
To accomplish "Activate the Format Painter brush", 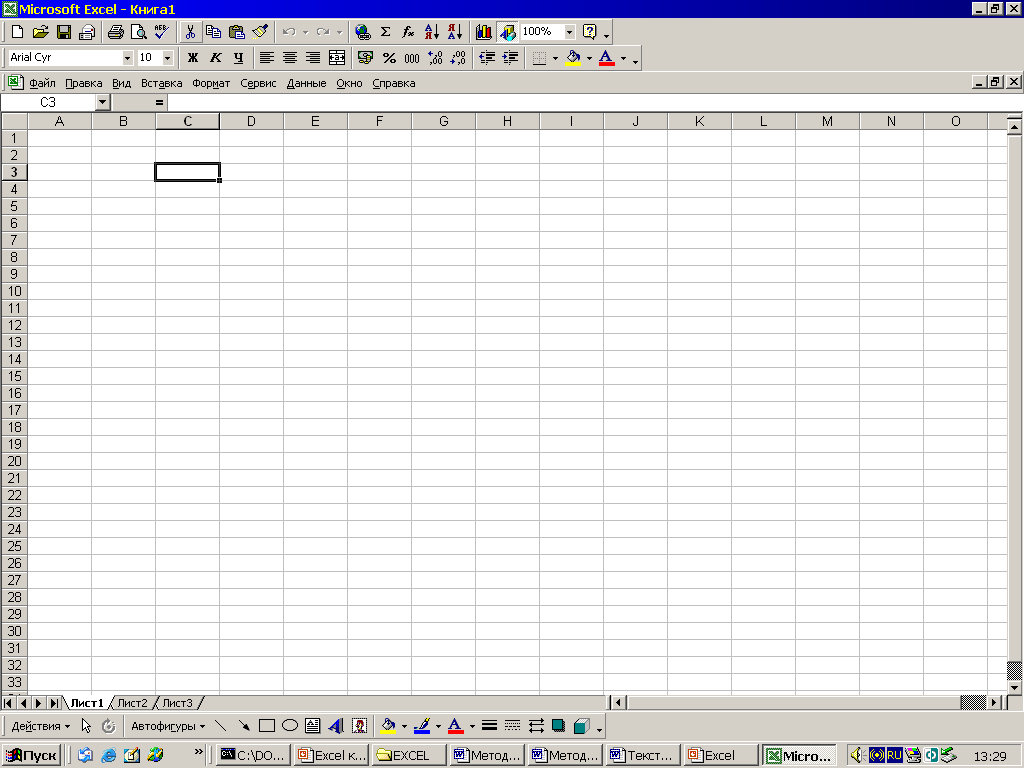I will click(x=260, y=31).
